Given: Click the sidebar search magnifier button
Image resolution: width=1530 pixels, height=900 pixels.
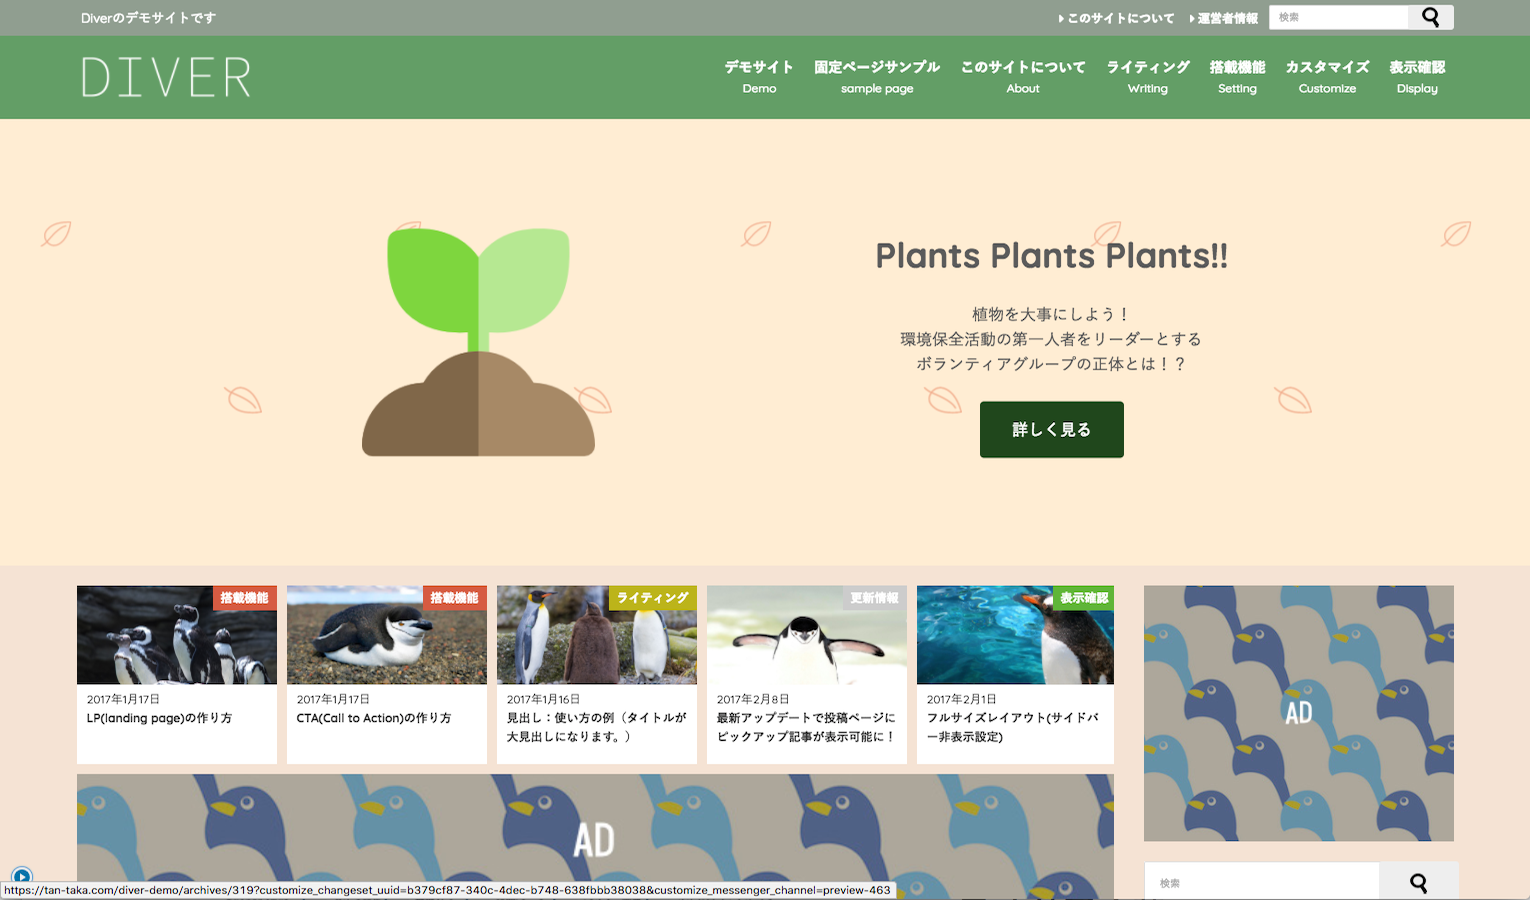Looking at the screenshot, I should 1418,882.
